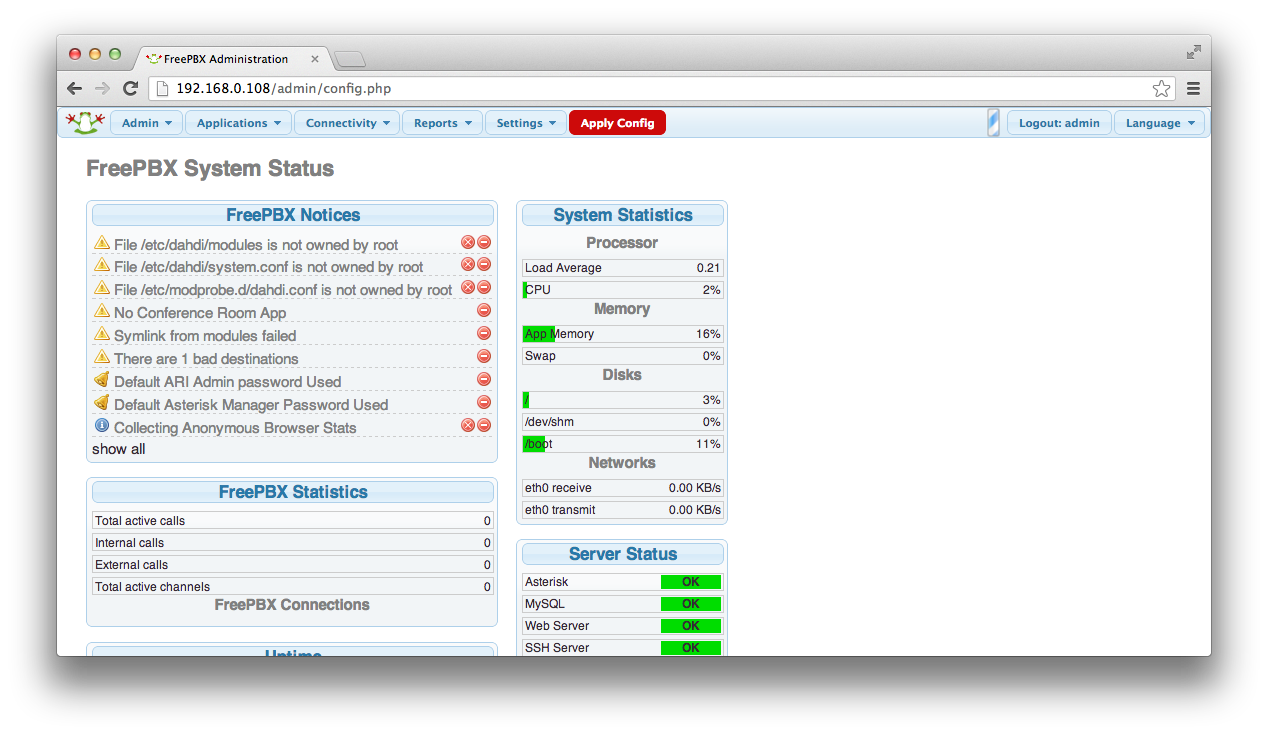Ignore the Collecting Anonymous Browser Stats notice
This screenshot has width=1268, height=735.
tap(484, 426)
